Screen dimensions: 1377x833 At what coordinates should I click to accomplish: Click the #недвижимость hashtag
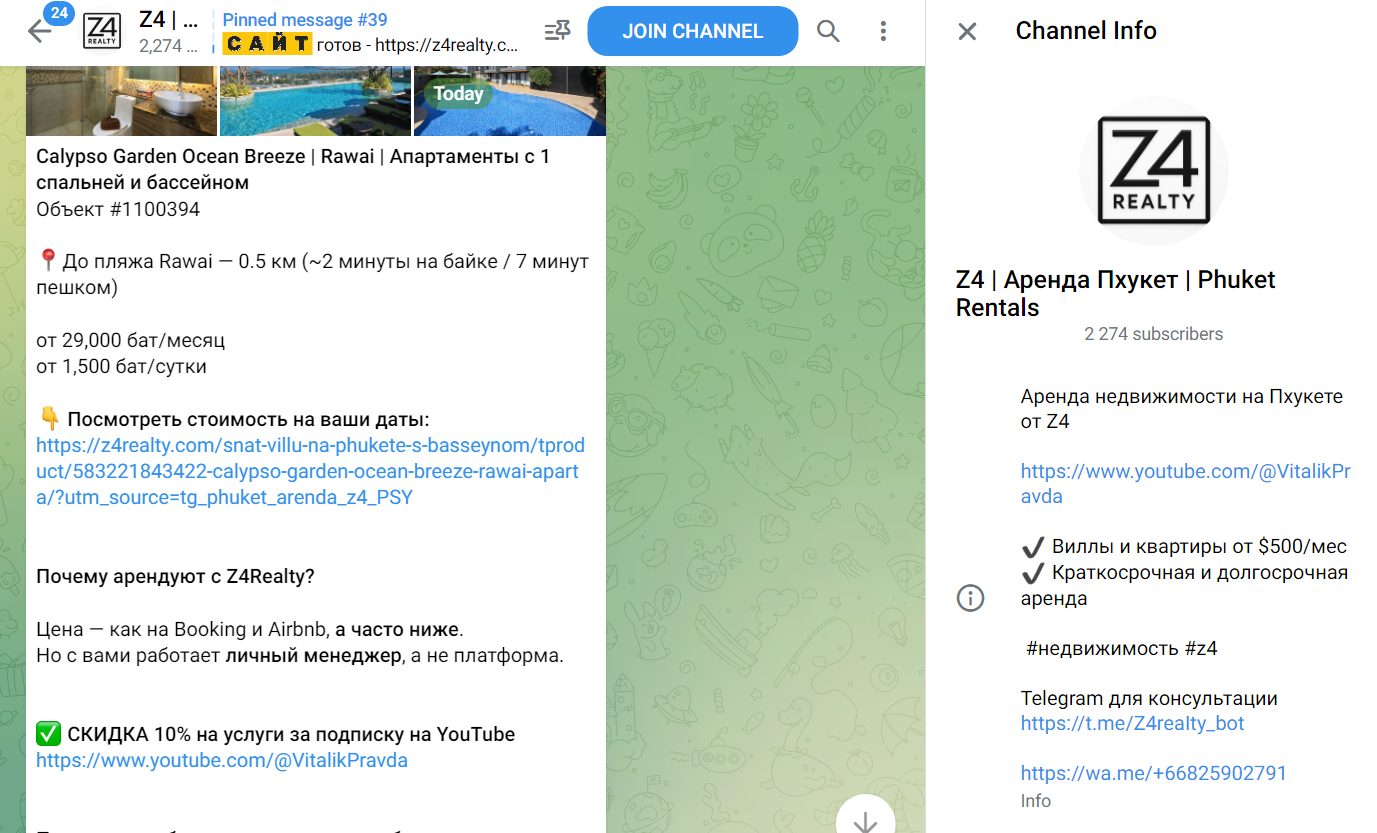[1102, 648]
